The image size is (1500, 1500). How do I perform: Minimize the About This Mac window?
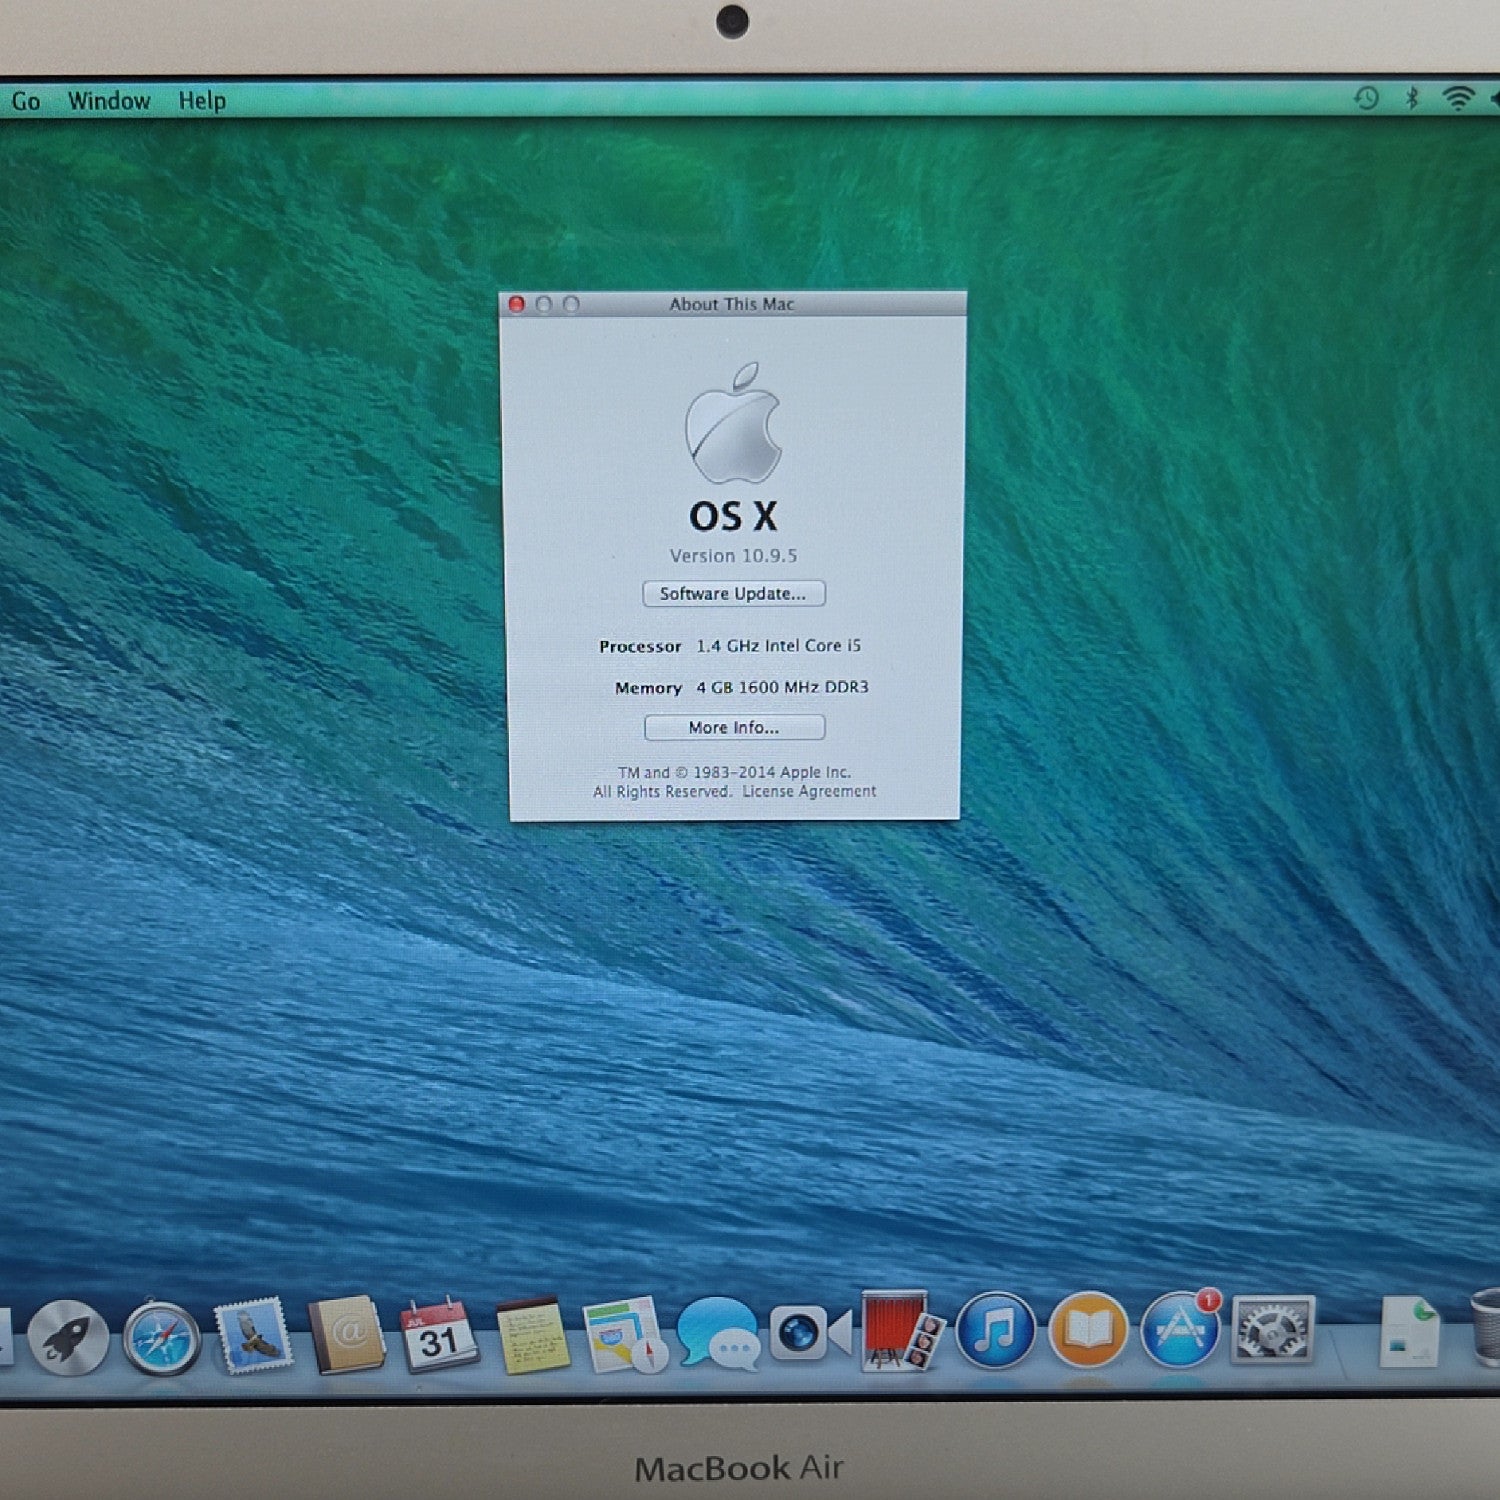[544, 304]
